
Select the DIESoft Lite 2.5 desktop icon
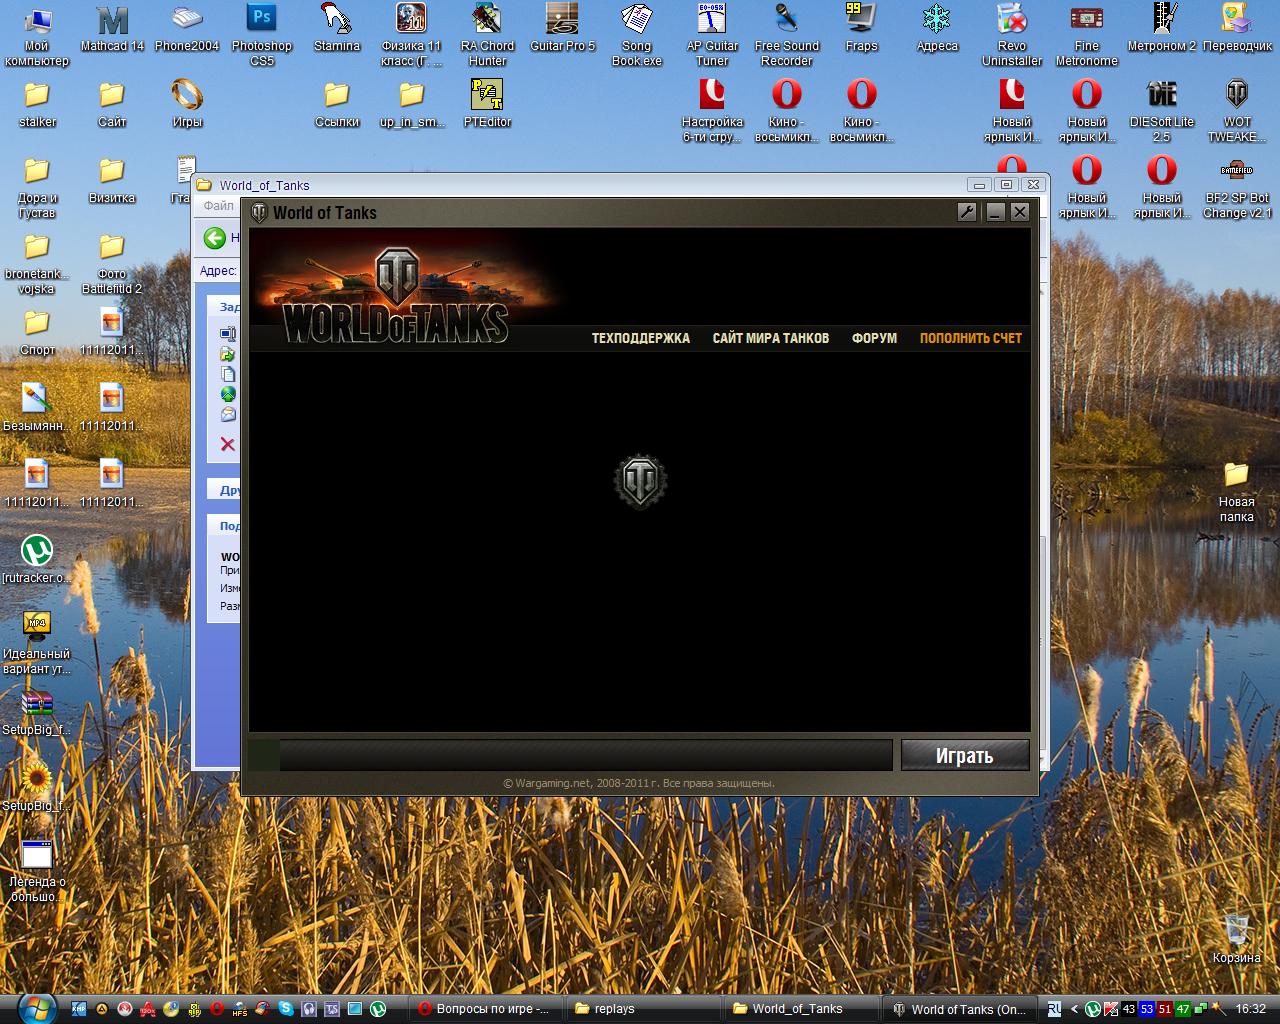1162,112
